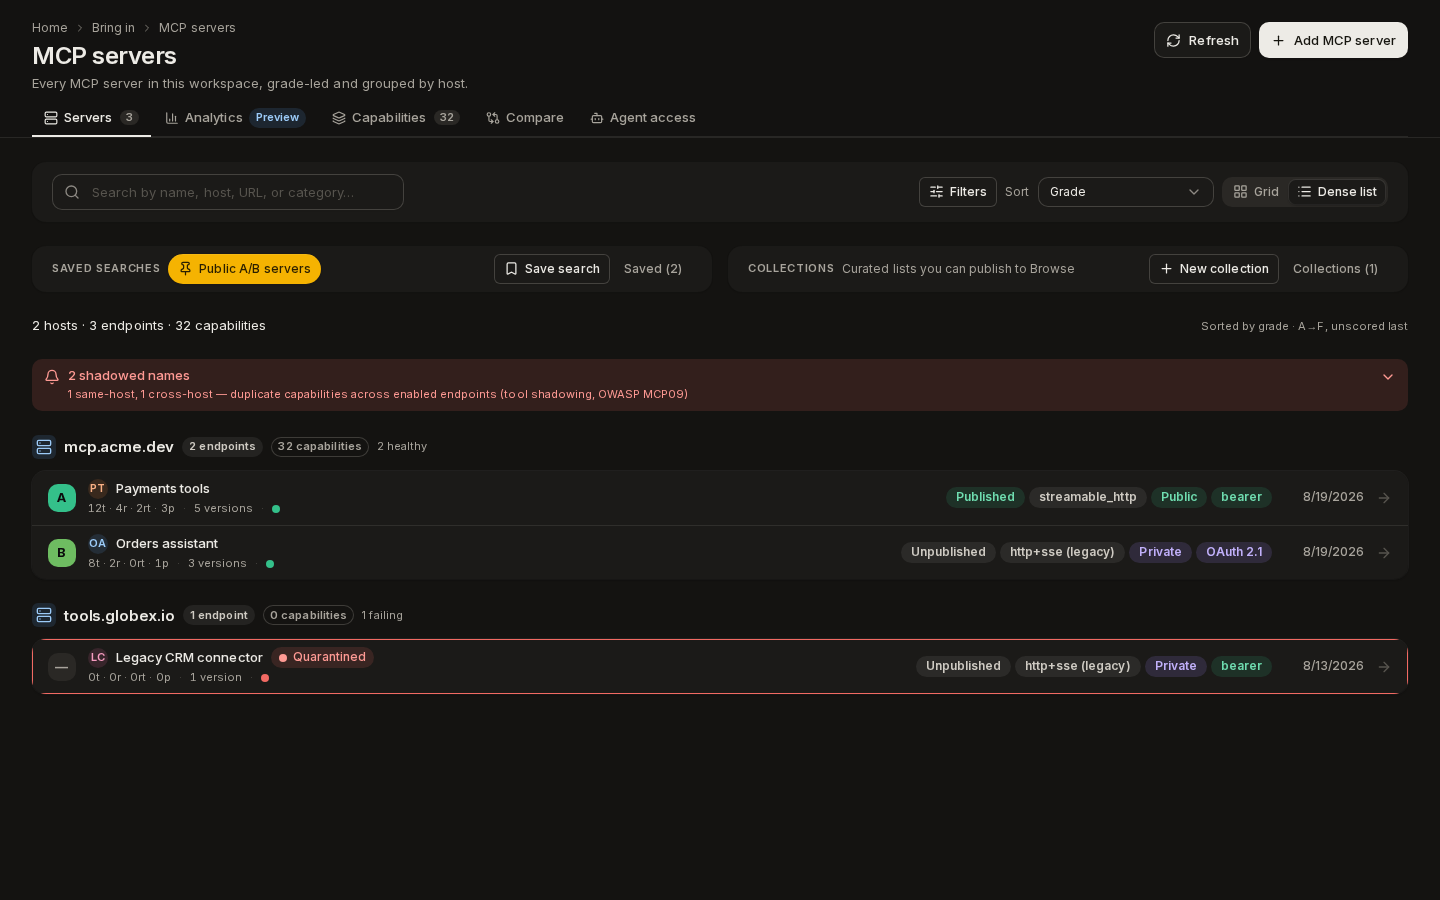Screen dimensions: 1440x900
Task: Click New collection button
Action: tap(1214, 269)
